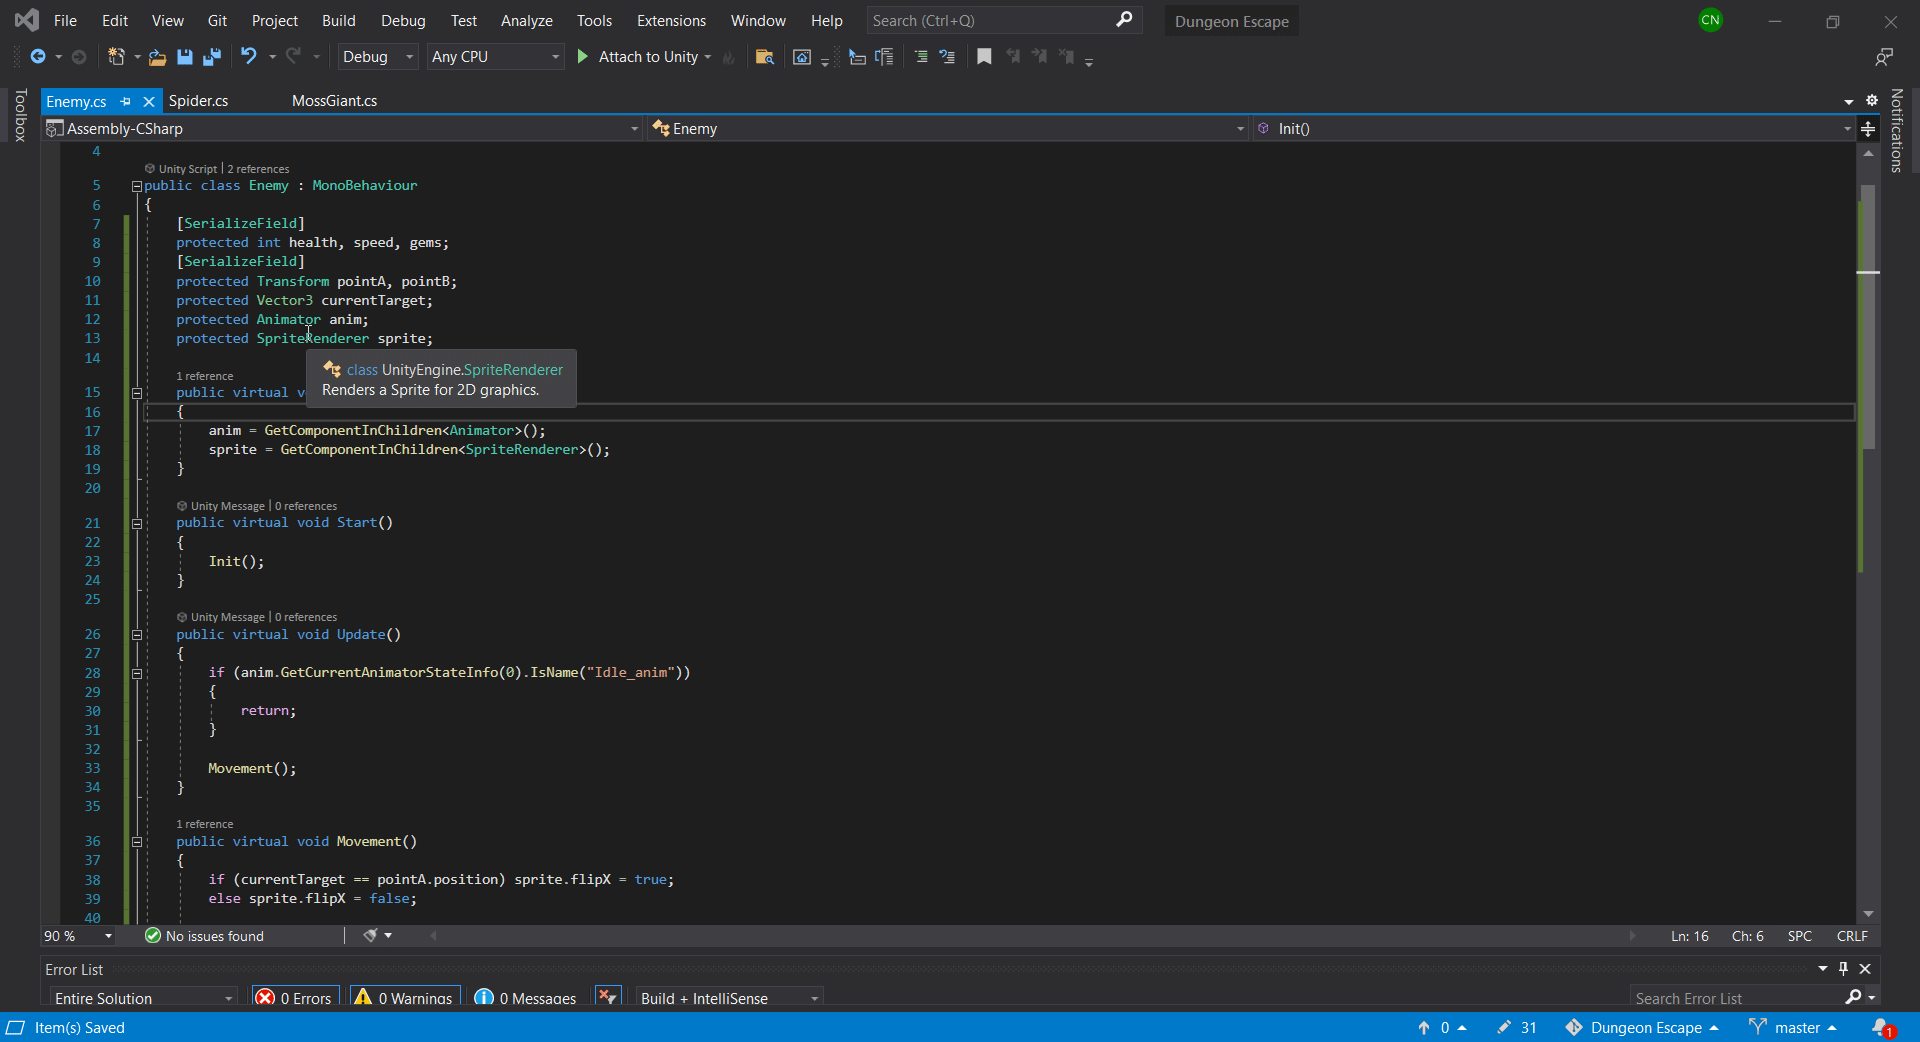This screenshot has height=1042, width=1920.
Task: Open editor tab settings gear icon
Action: [x=1872, y=100]
